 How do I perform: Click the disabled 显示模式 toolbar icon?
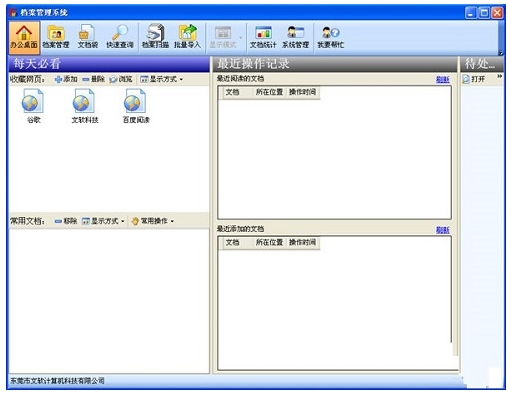[223, 37]
